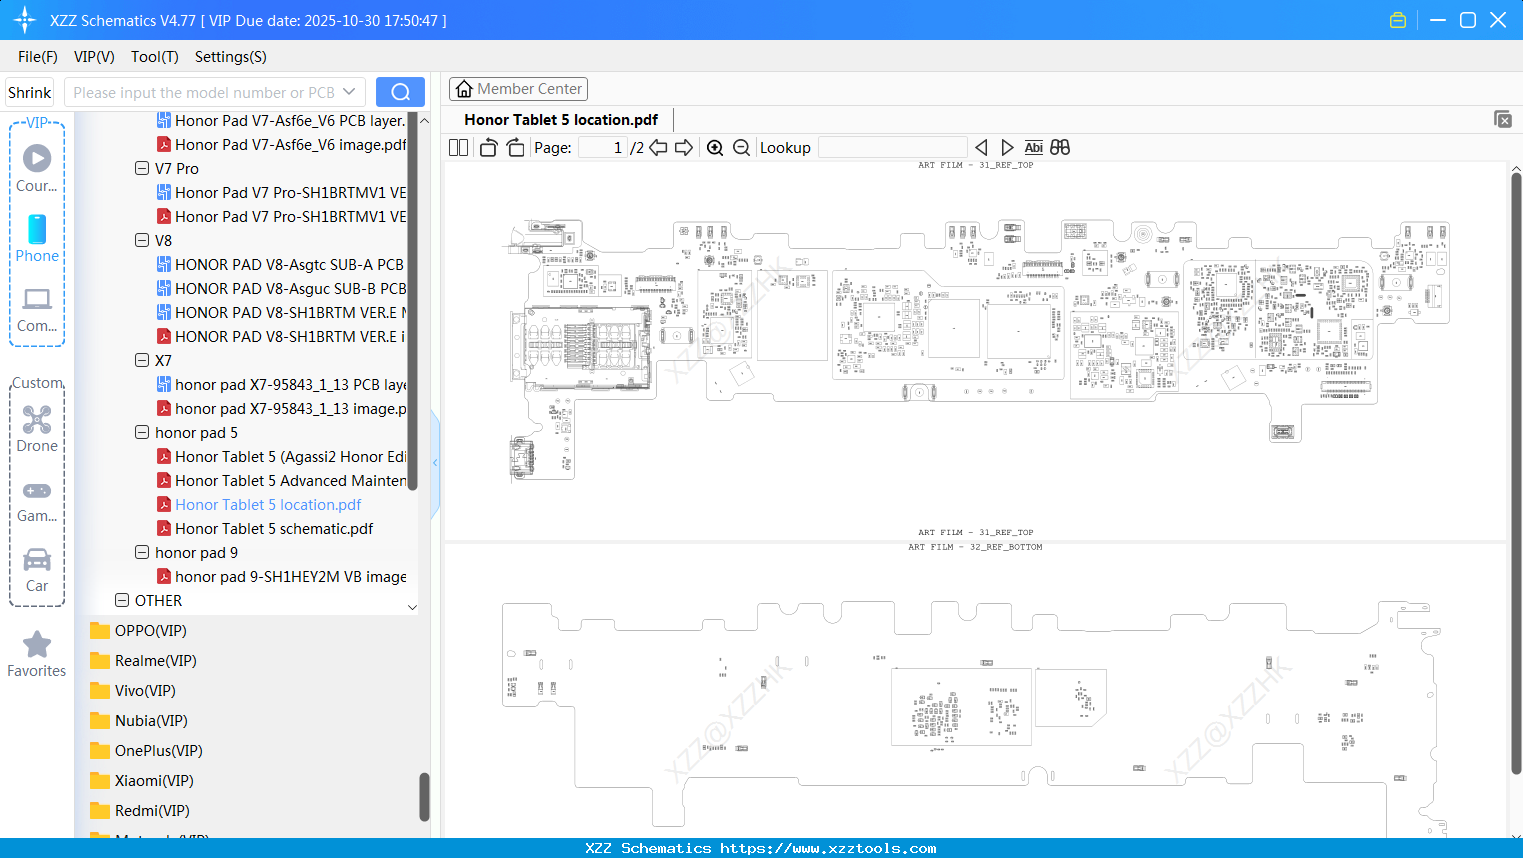Click the brand folder list scrollbar thumb

[x=424, y=796]
